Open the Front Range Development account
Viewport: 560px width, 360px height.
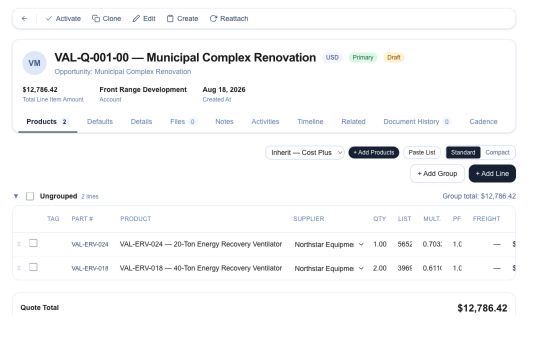click(x=143, y=89)
